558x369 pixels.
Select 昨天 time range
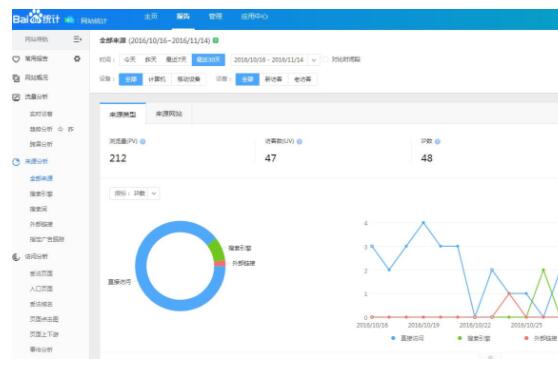[151, 59]
